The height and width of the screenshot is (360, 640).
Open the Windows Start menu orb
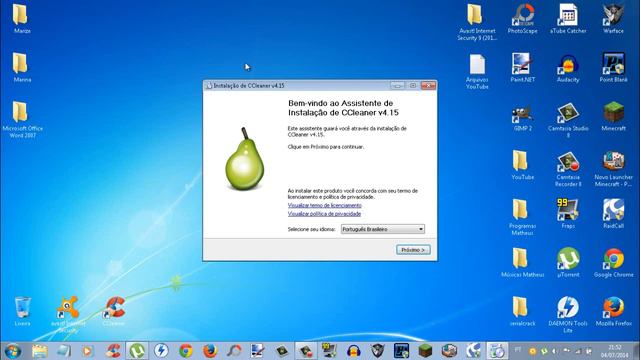[x=13, y=351]
